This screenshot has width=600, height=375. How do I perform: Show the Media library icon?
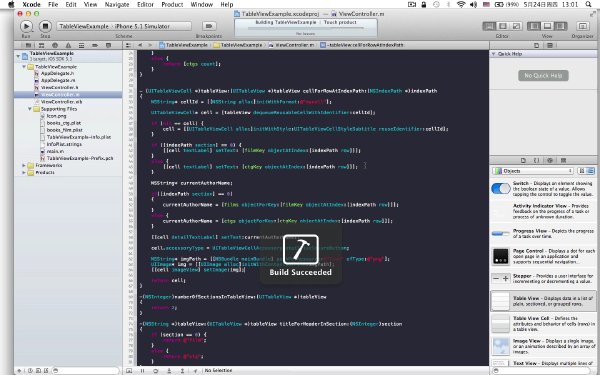(x=563, y=160)
